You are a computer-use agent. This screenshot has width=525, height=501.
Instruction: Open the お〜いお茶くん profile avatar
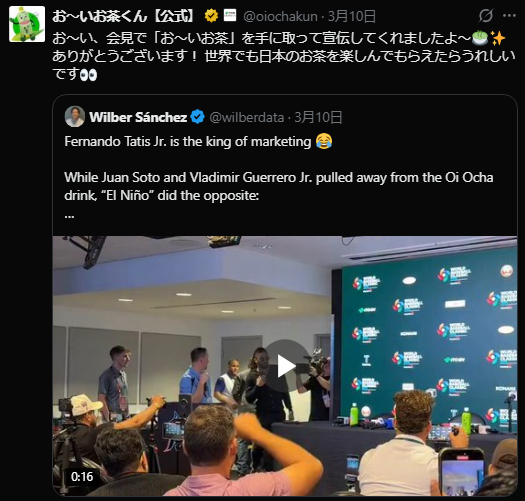point(27,24)
